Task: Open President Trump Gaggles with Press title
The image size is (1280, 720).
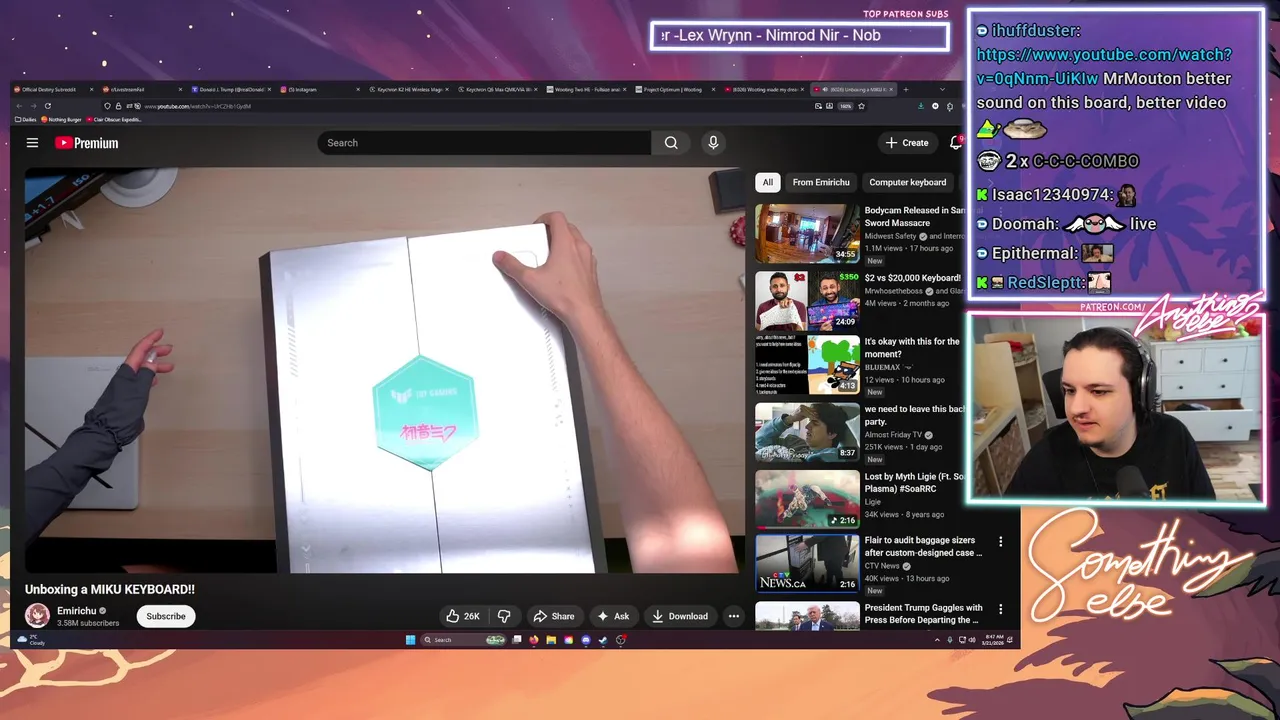Action: (x=923, y=614)
